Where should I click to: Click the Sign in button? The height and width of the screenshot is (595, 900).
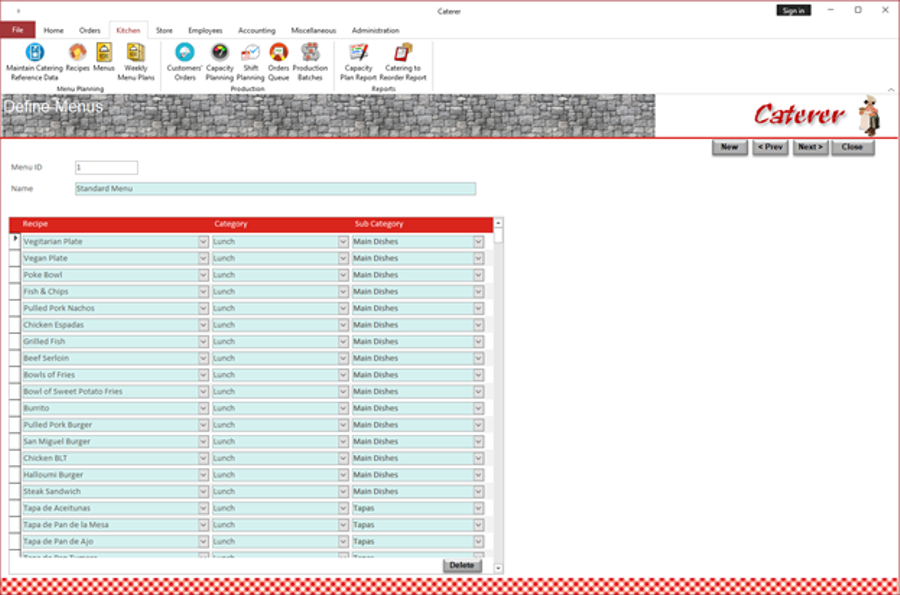click(793, 10)
